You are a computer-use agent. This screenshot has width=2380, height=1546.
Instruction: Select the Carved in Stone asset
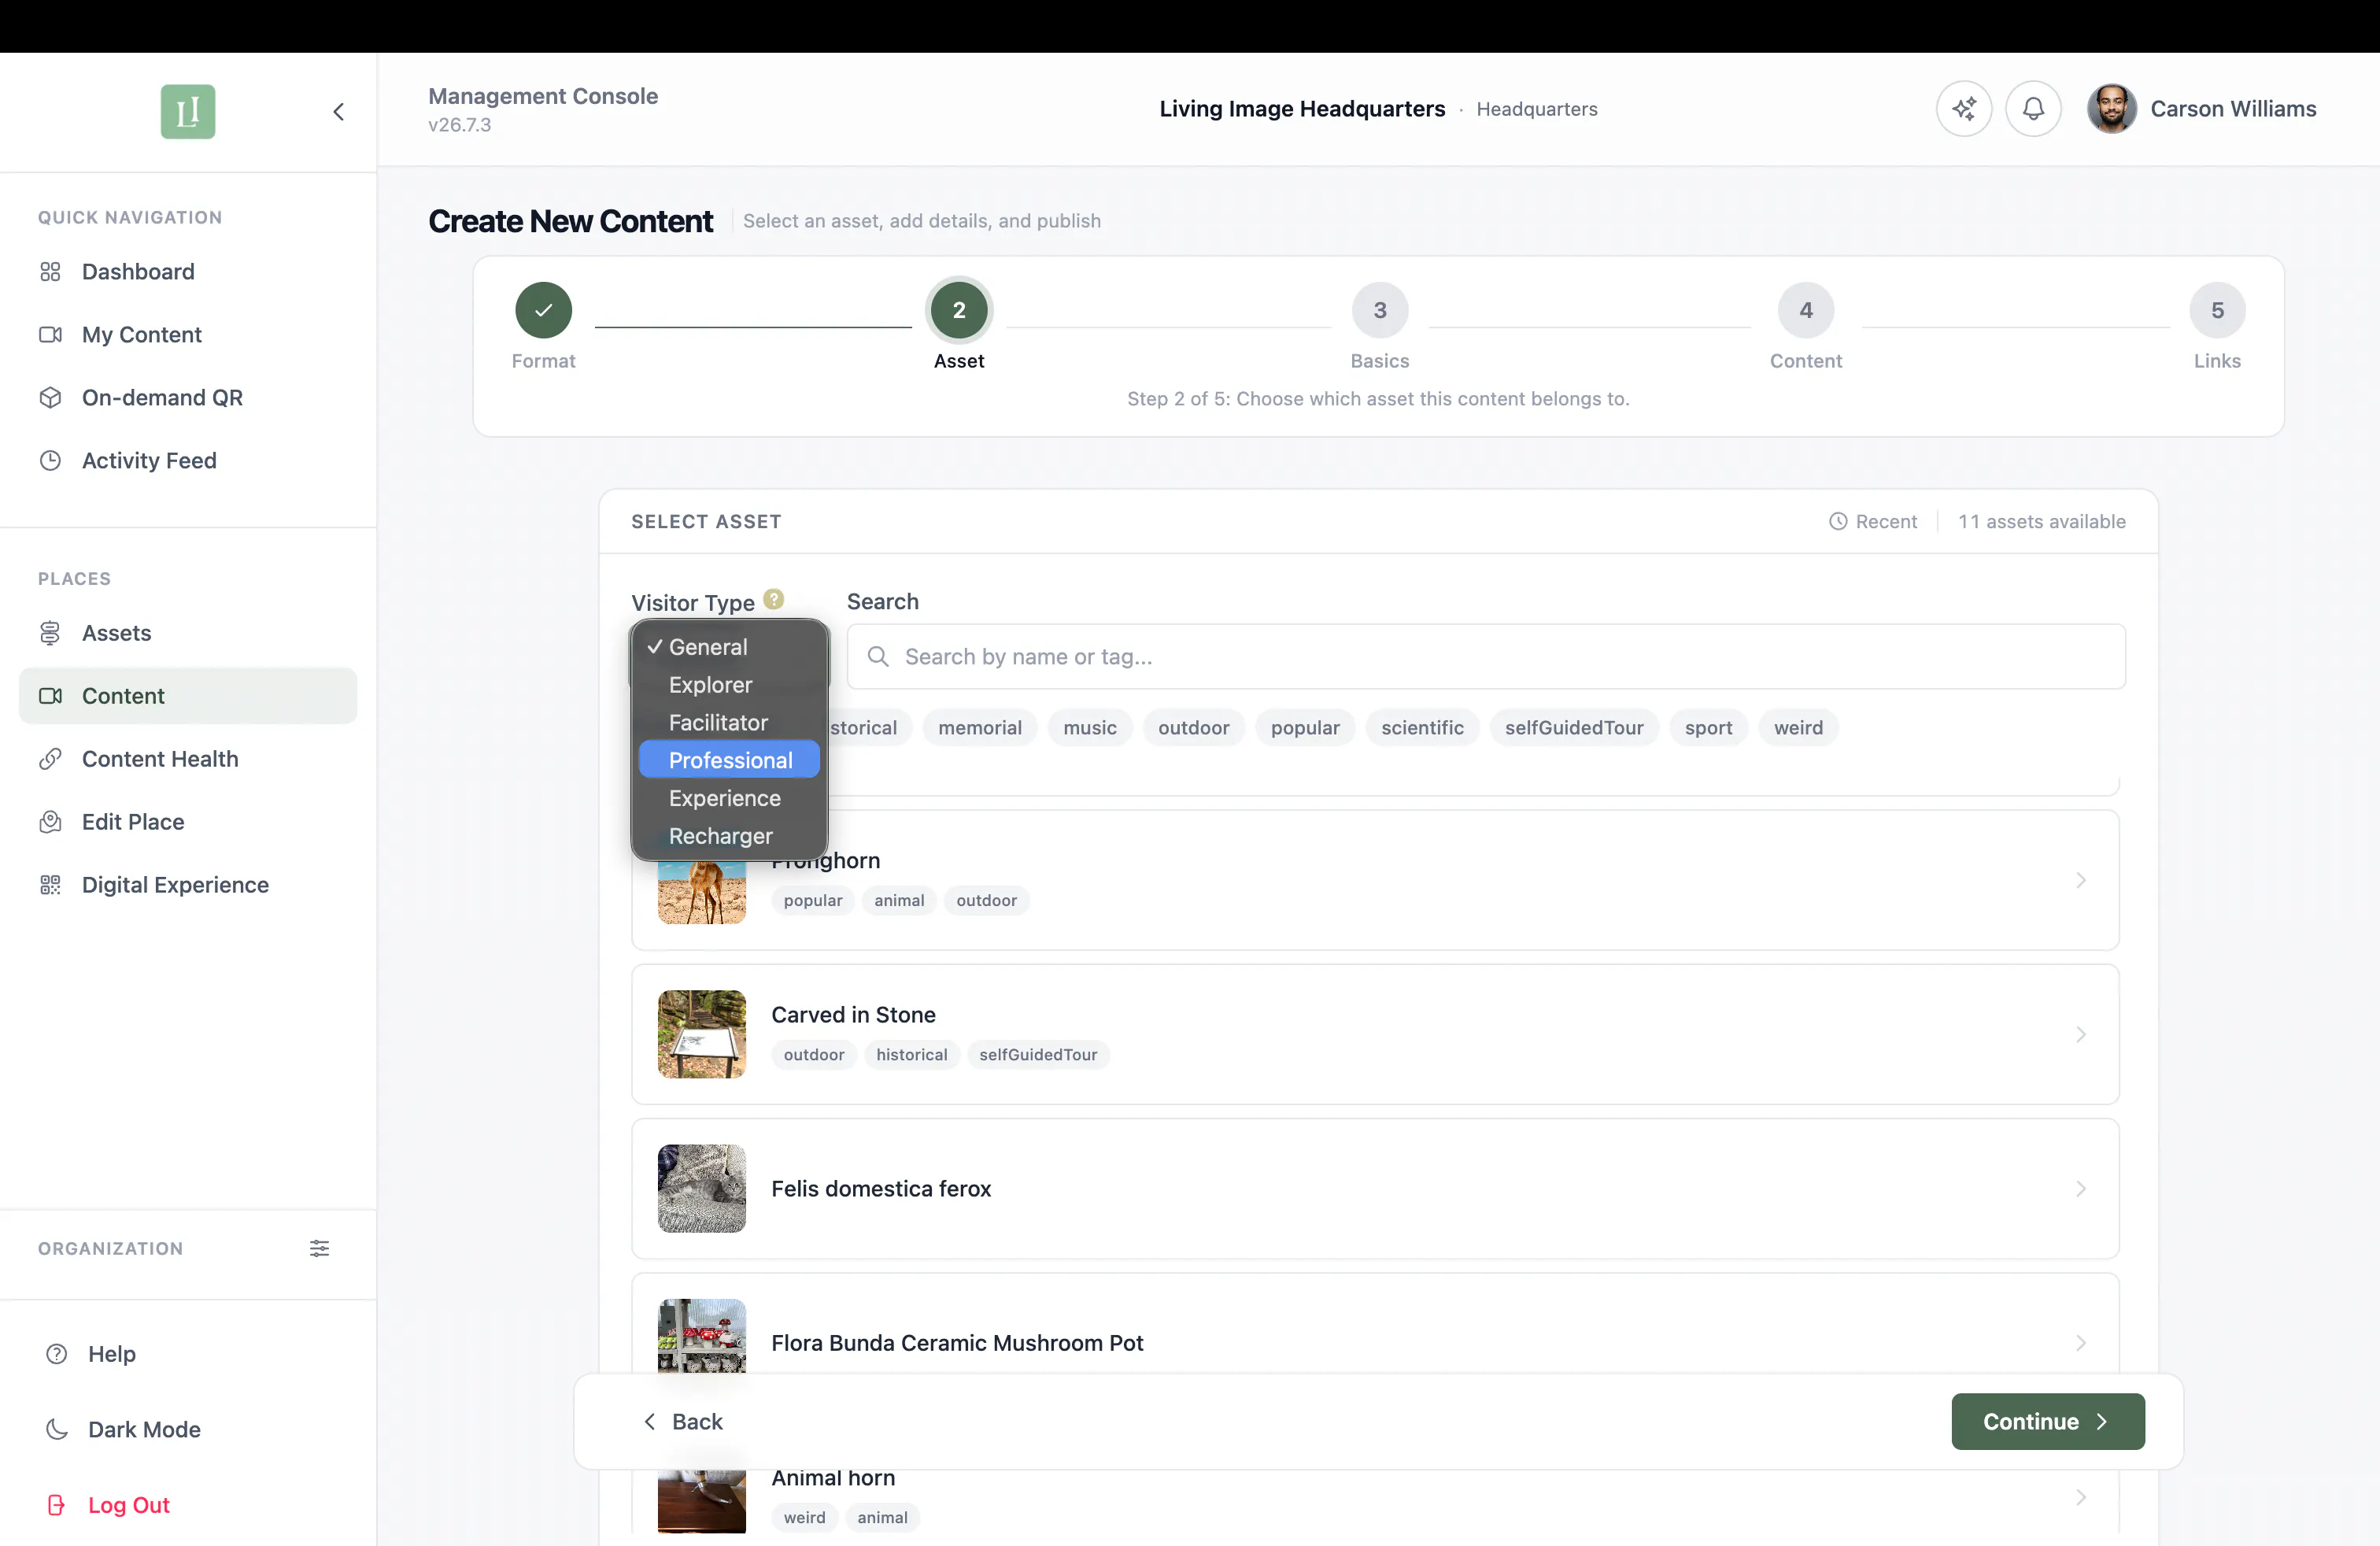1375,1035
